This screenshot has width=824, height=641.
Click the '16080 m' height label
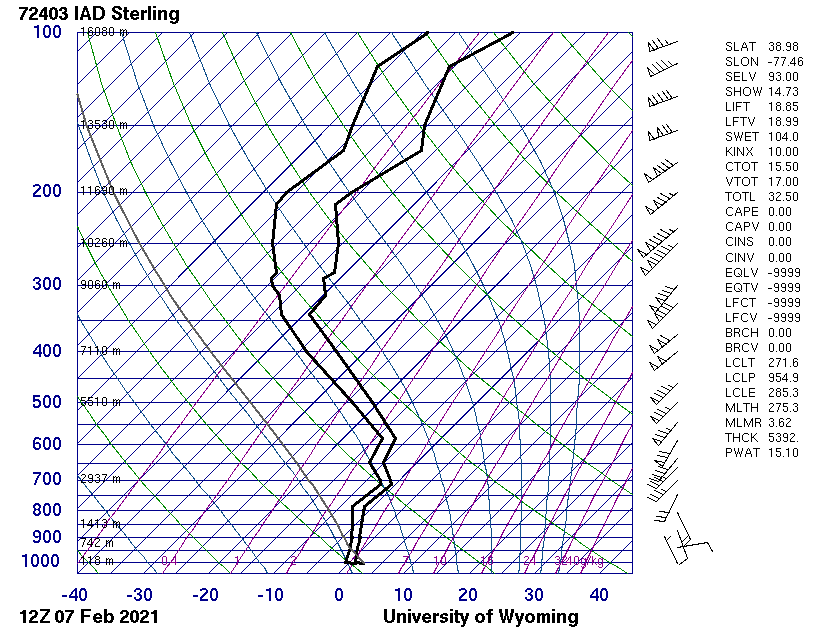click(104, 32)
